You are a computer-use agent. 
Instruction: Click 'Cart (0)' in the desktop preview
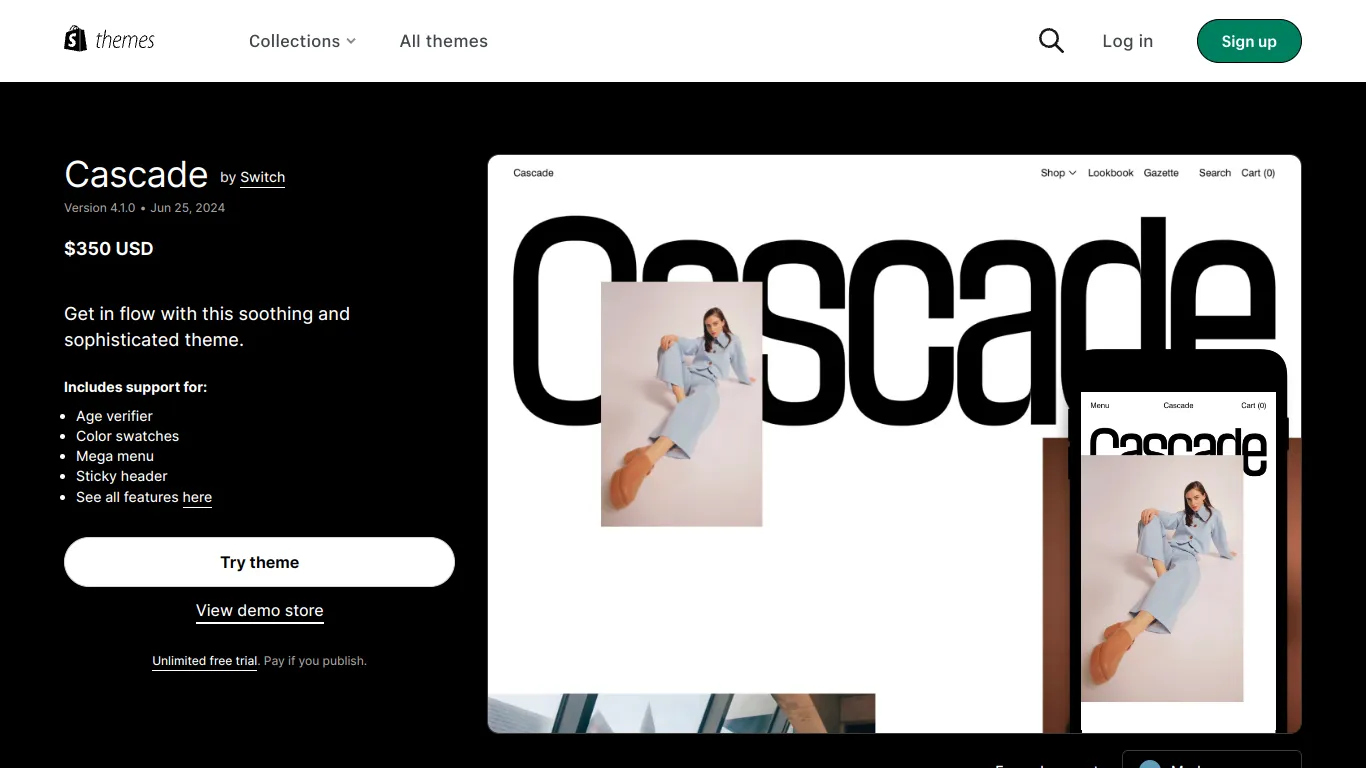(1258, 173)
